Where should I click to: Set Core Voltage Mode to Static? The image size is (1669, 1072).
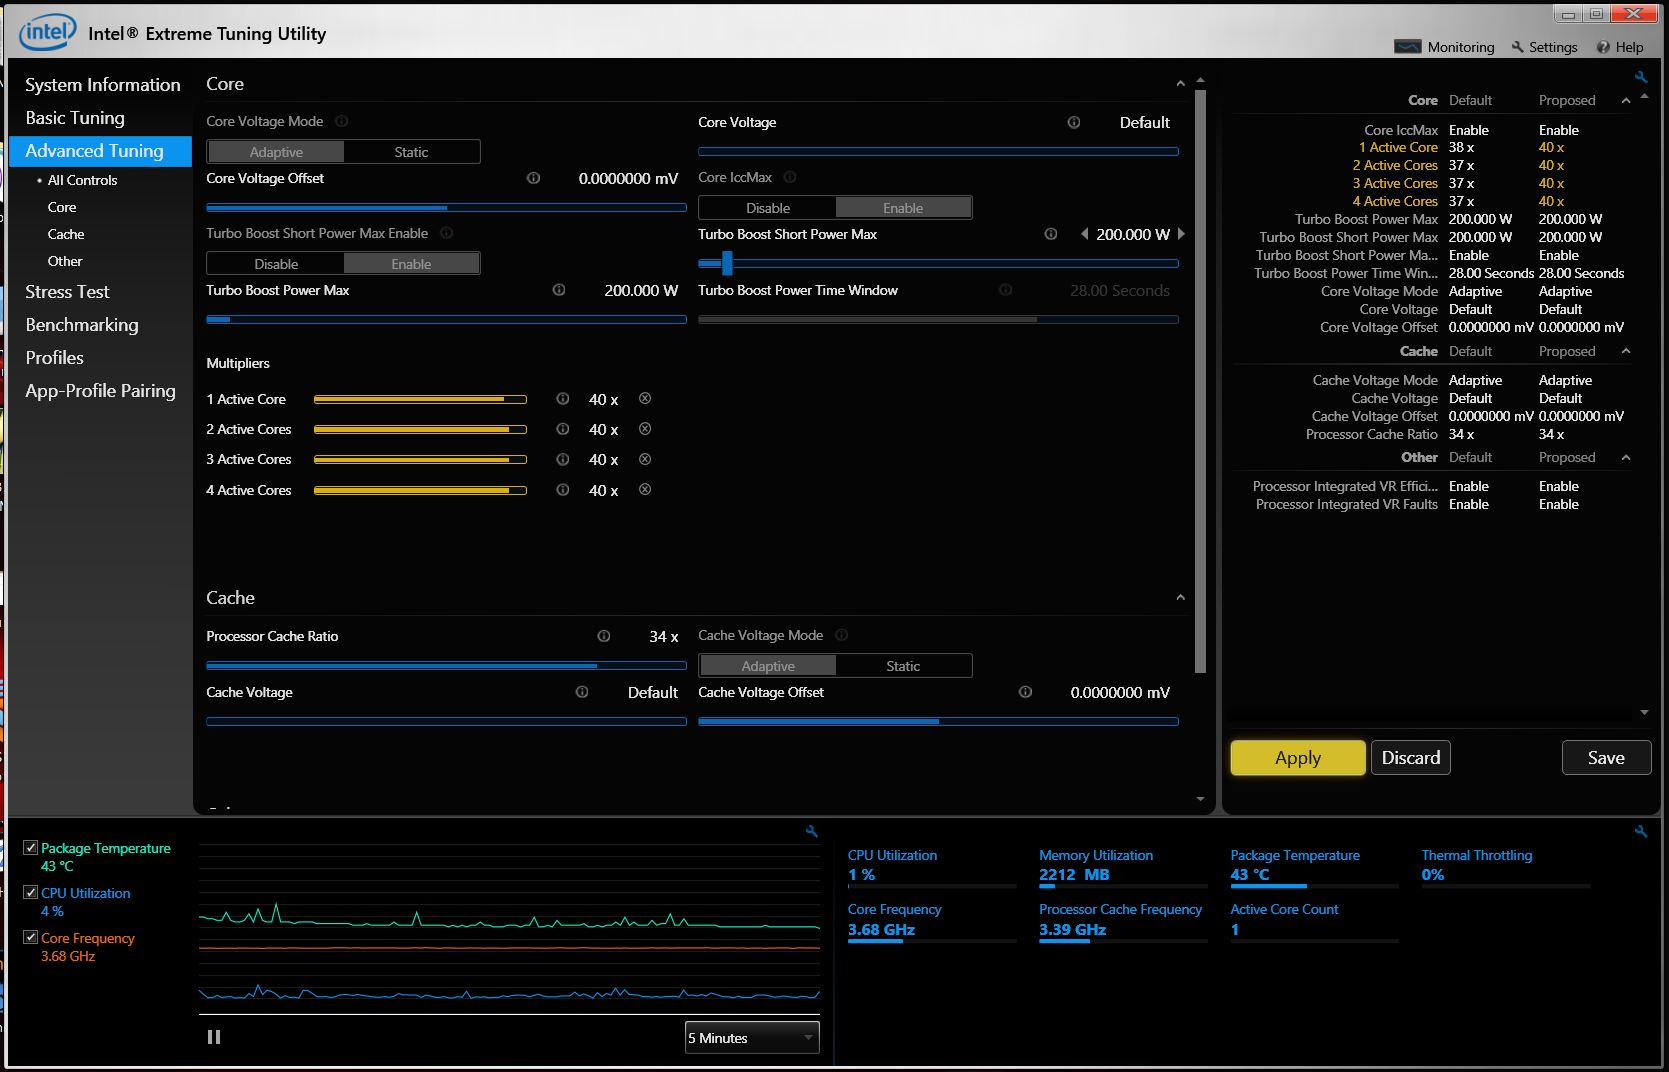point(411,152)
